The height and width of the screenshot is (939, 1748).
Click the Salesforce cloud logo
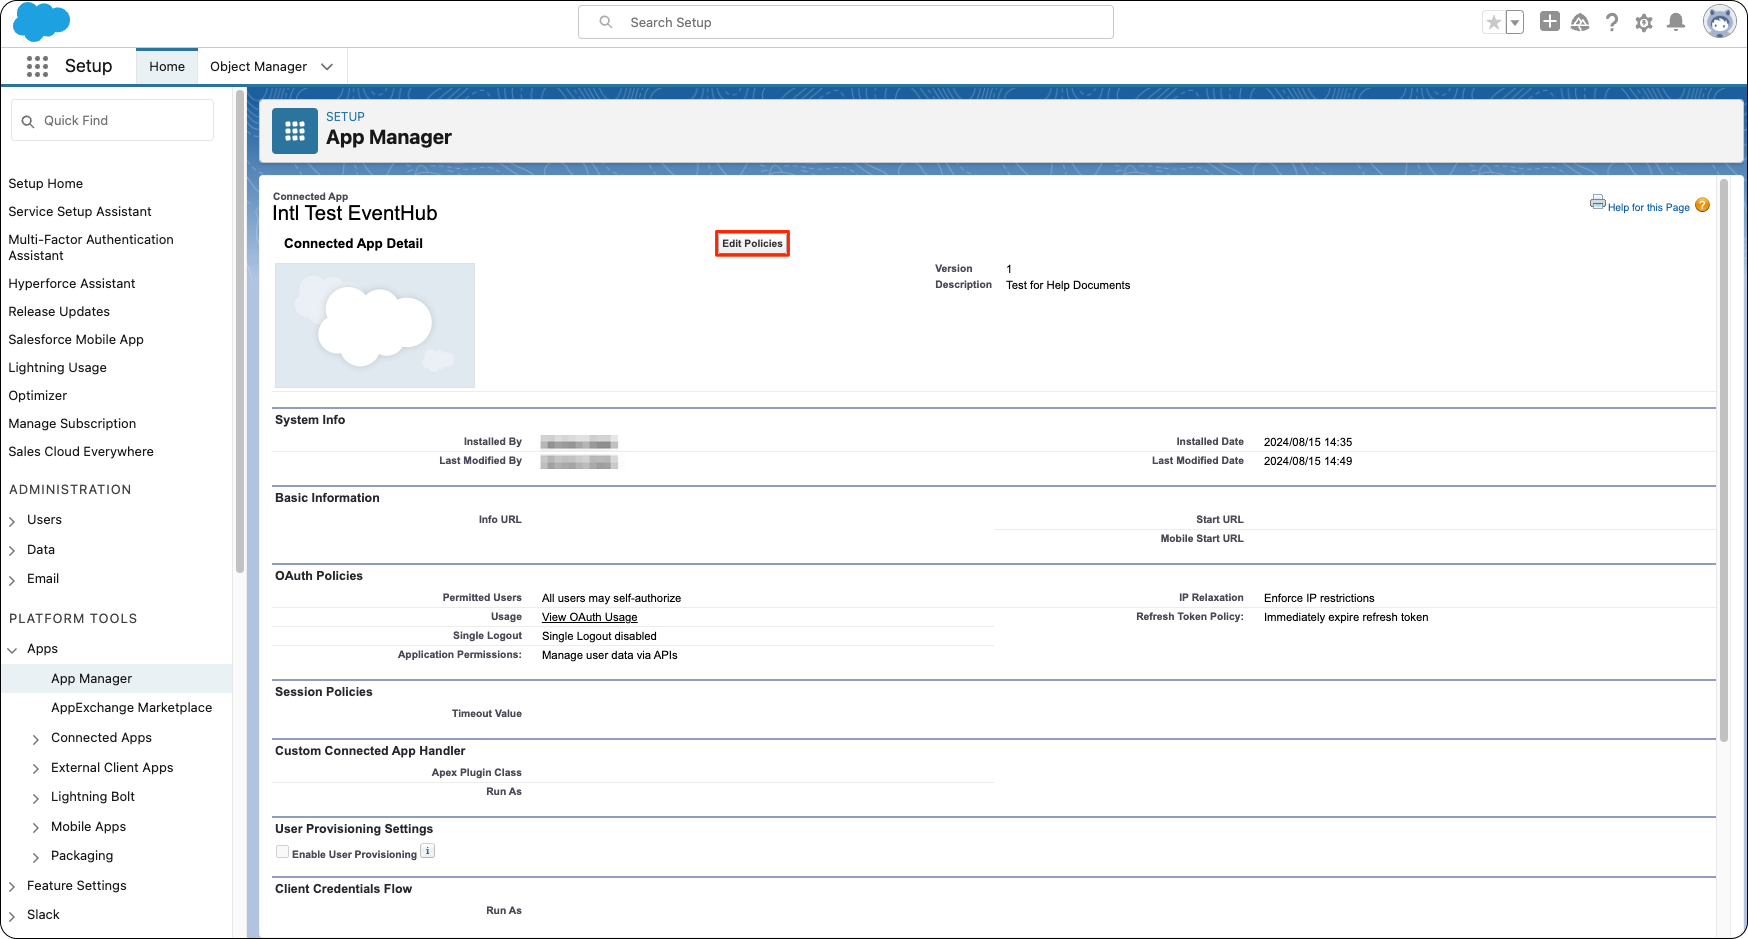pyautogui.click(x=41, y=22)
